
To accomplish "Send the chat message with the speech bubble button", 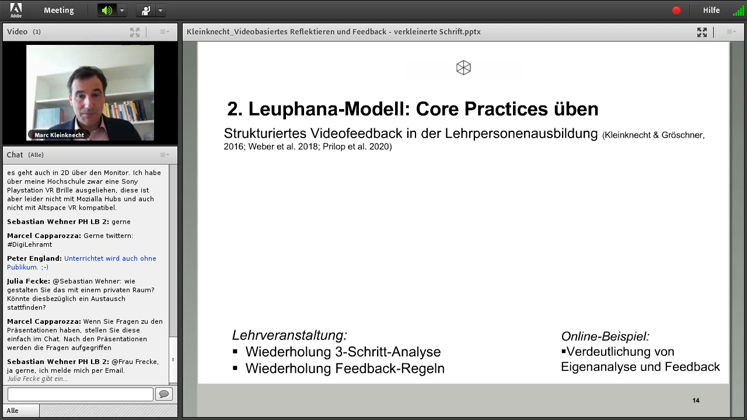I will (164, 394).
